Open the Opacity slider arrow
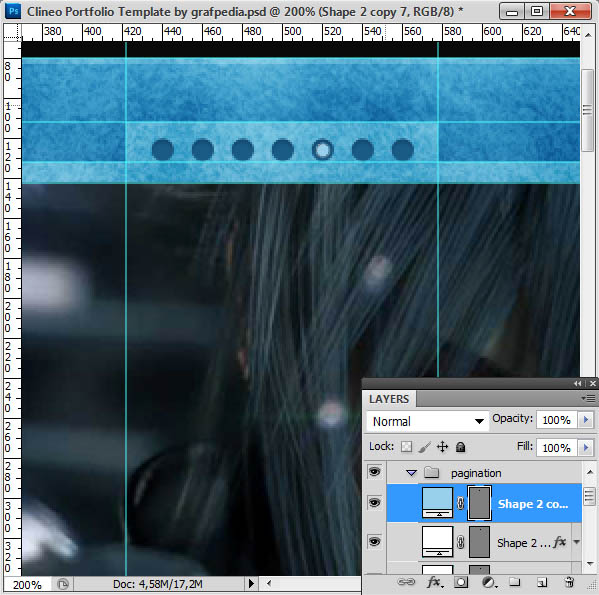Viewport: 599px width, 595px height. (586, 420)
